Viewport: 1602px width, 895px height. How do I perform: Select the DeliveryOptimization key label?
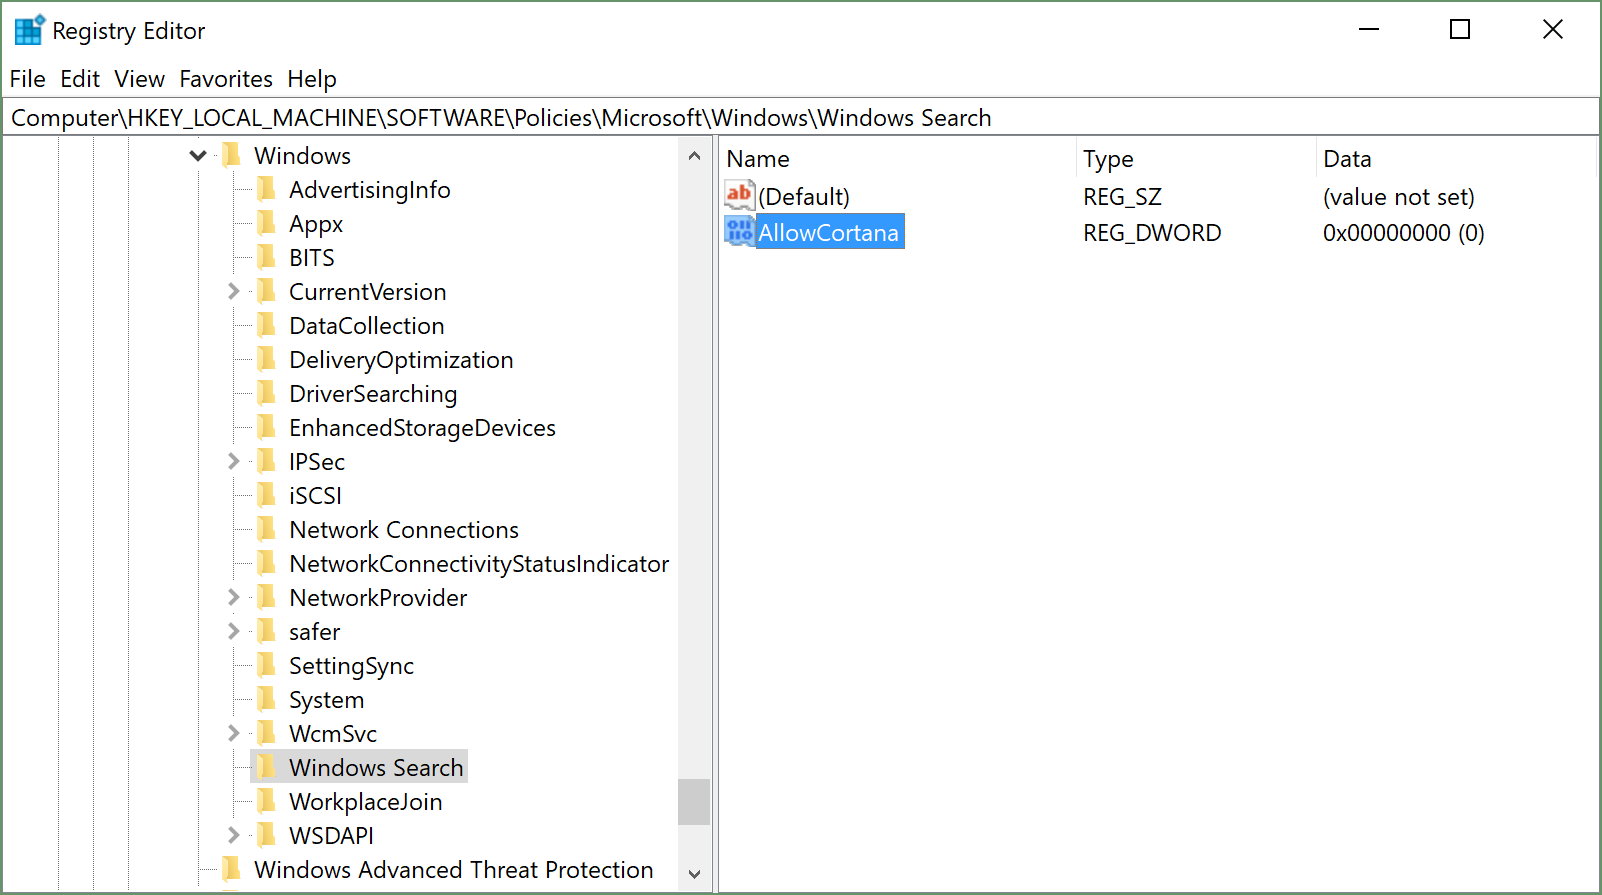(401, 359)
